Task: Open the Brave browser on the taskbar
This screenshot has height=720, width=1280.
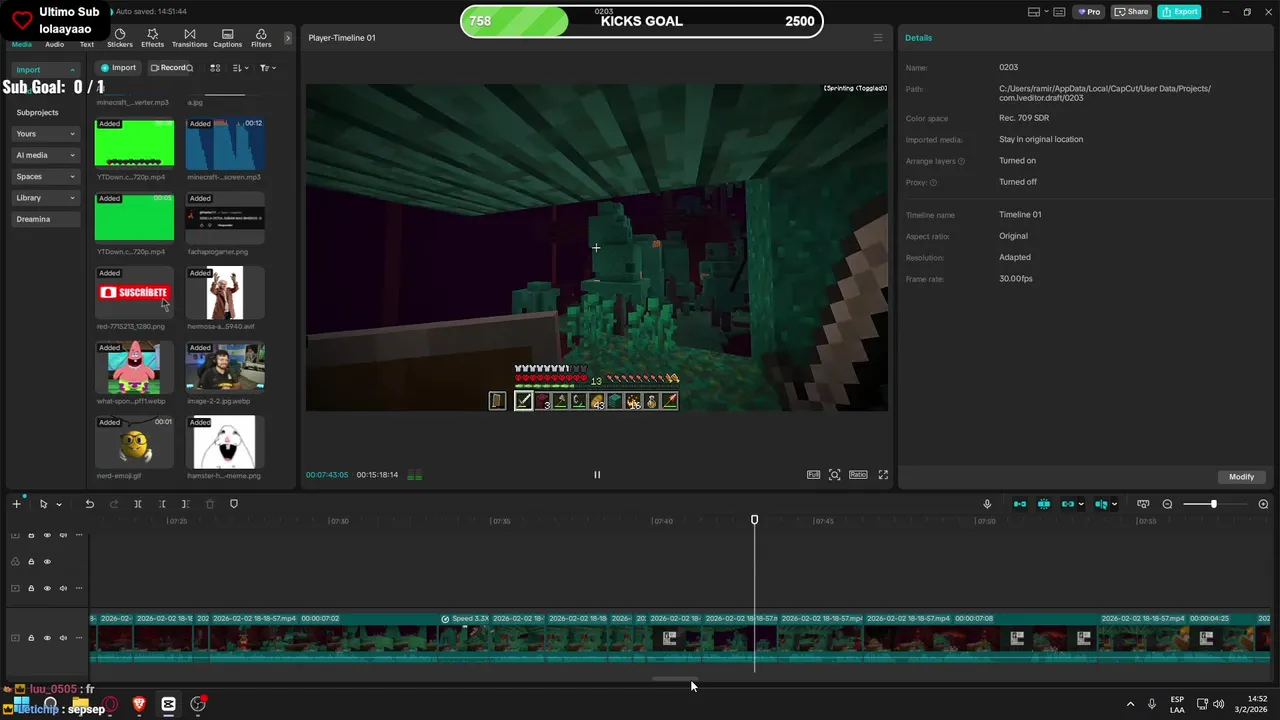Action: pos(139,704)
